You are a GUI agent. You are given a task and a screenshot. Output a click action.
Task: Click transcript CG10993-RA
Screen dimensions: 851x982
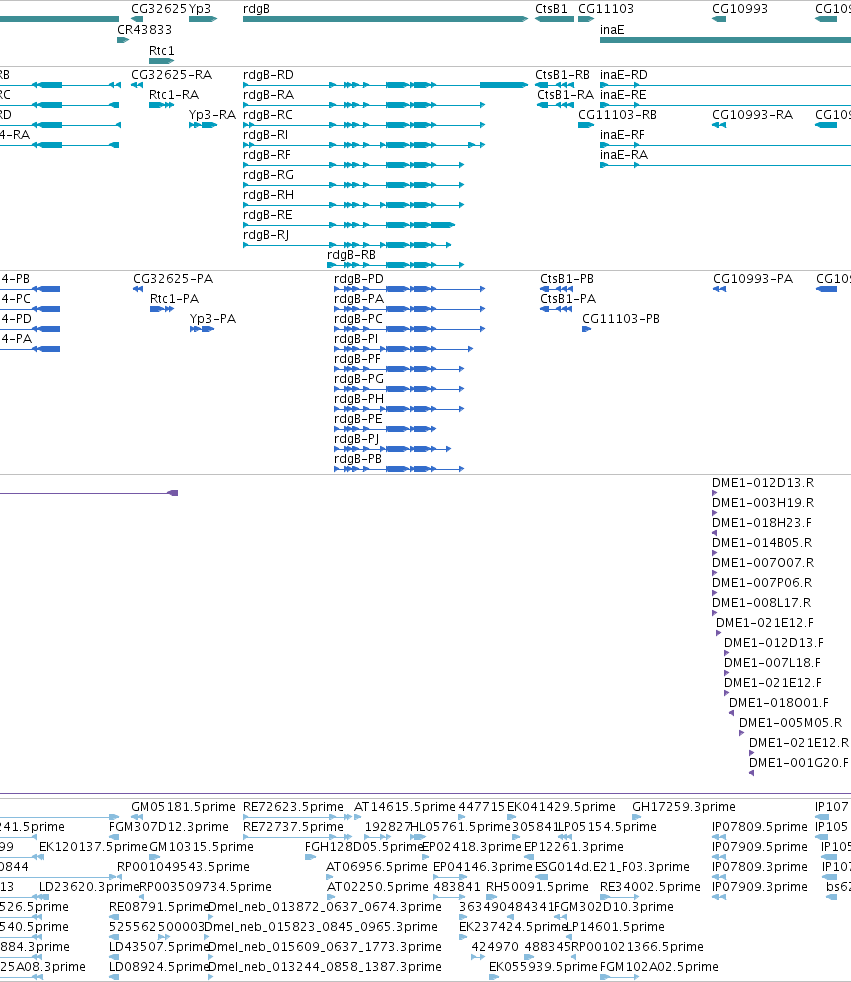point(752,115)
